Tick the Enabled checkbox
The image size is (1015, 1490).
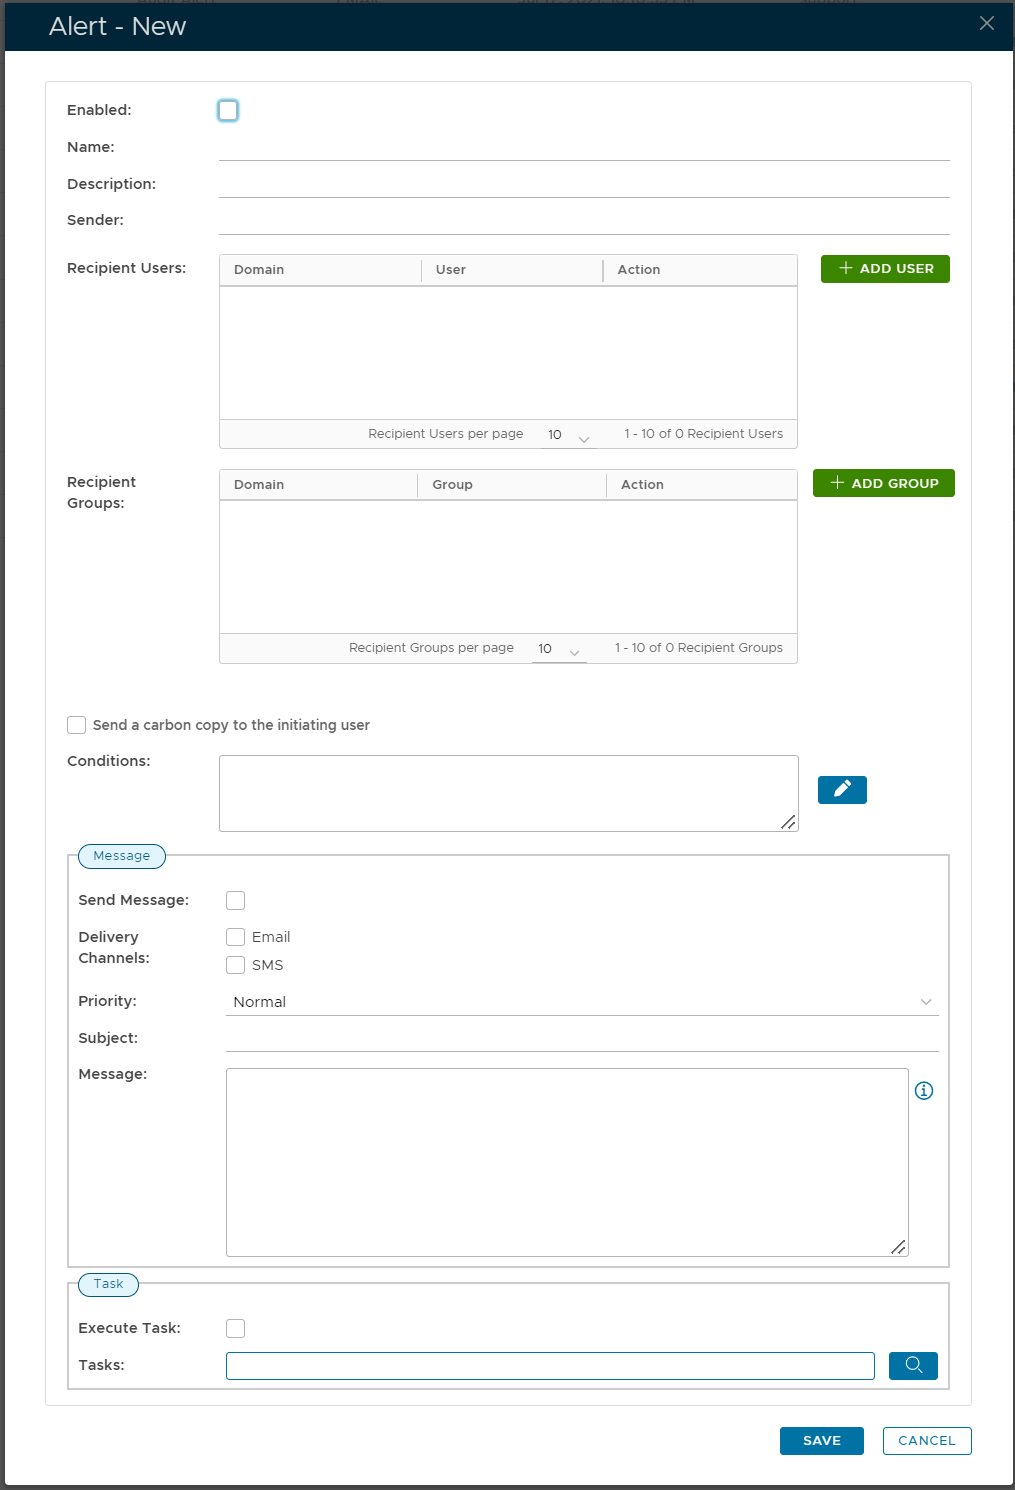coord(228,111)
